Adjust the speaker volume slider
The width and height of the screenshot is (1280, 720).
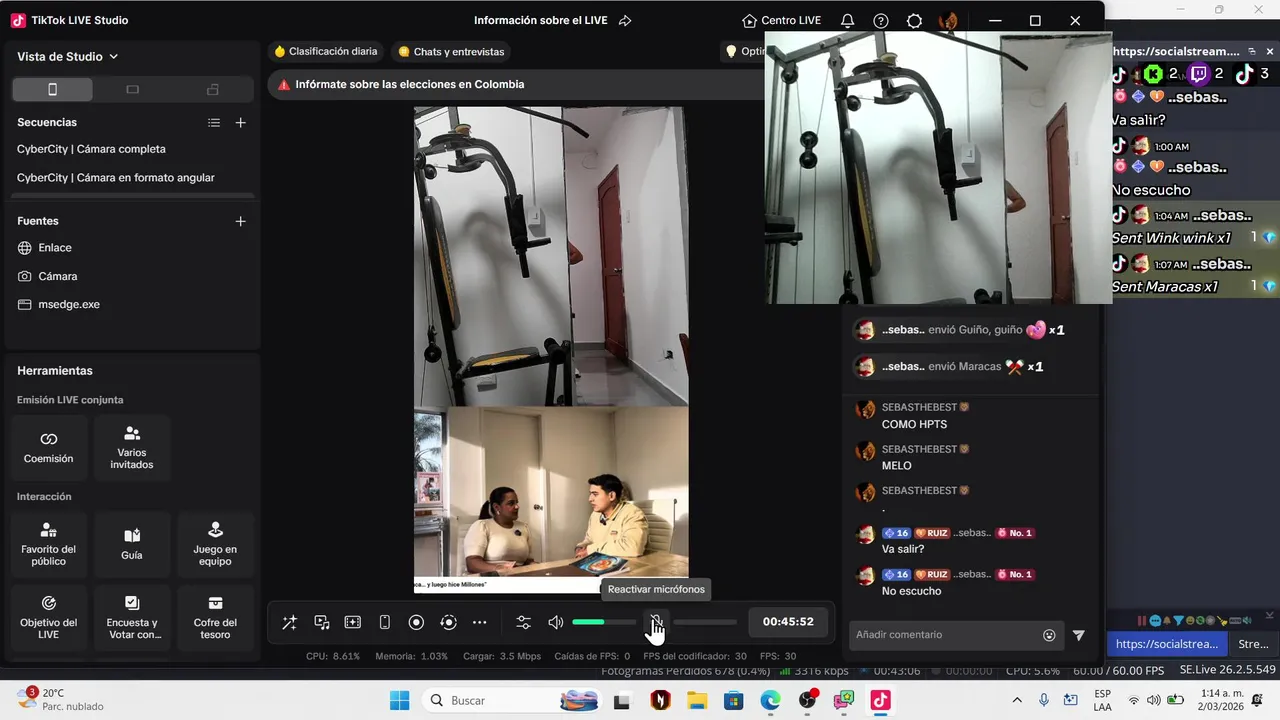(604, 622)
